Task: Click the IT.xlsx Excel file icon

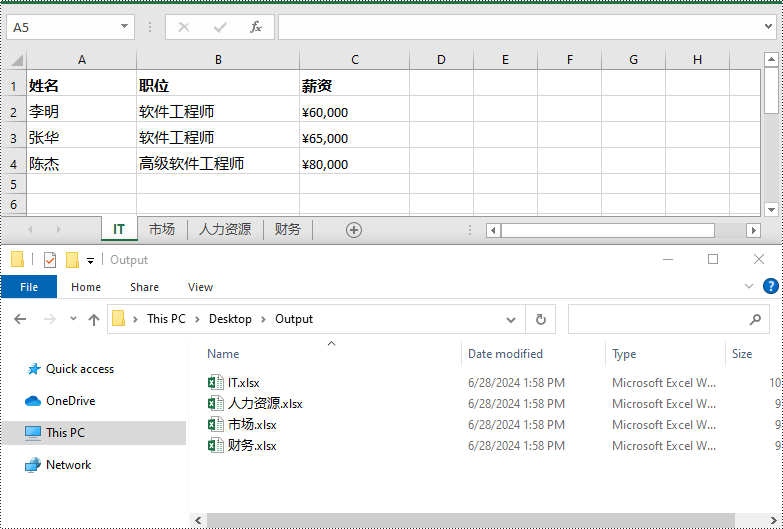Action: coord(215,383)
